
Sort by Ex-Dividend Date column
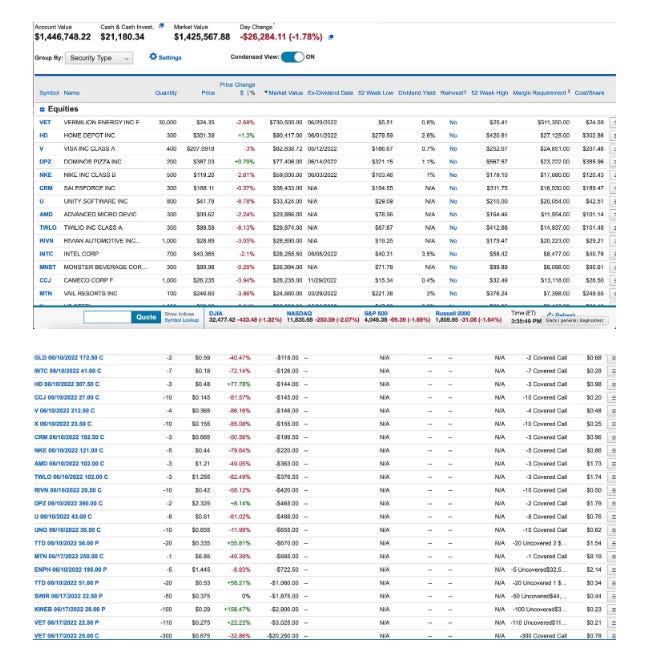coord(330,93)
